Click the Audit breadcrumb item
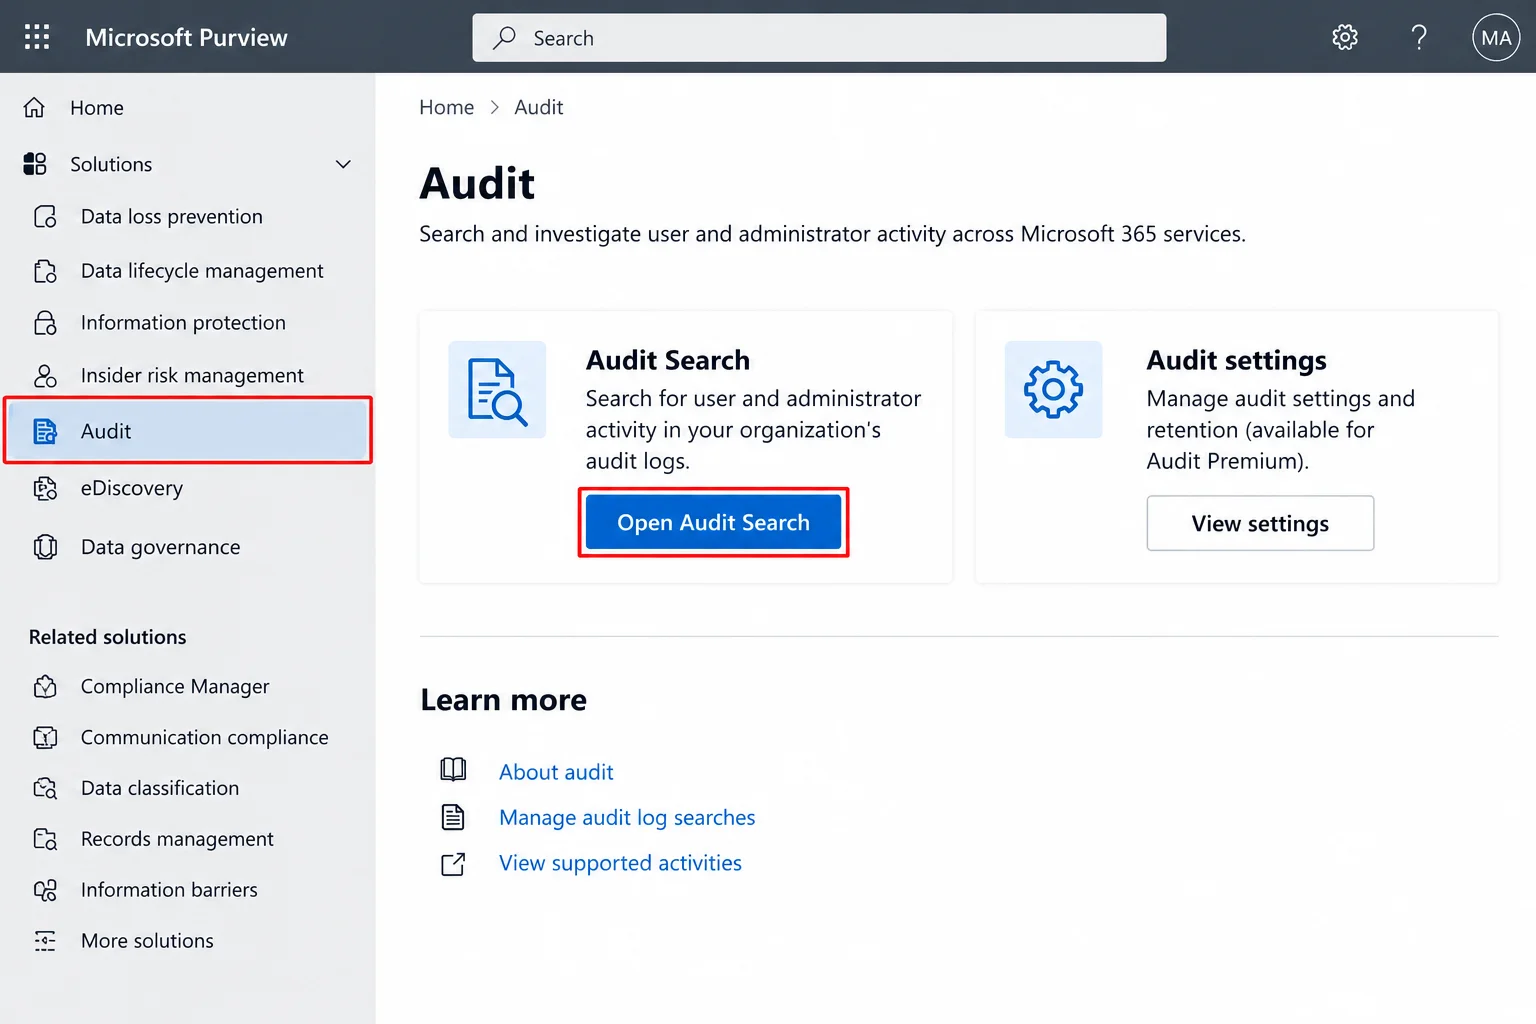 click(538, 107)
